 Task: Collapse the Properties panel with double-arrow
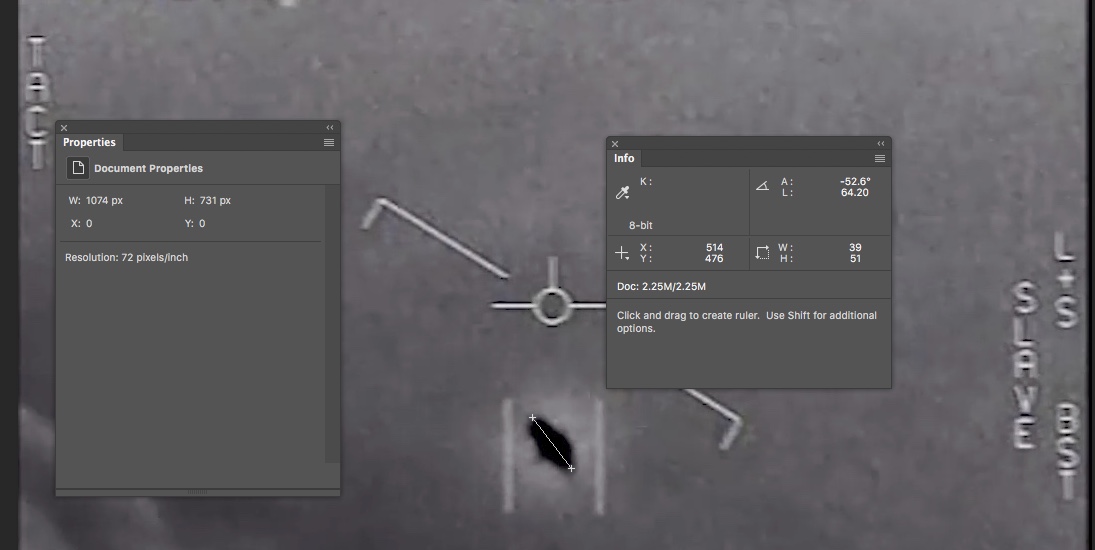(x=330, y=128)
